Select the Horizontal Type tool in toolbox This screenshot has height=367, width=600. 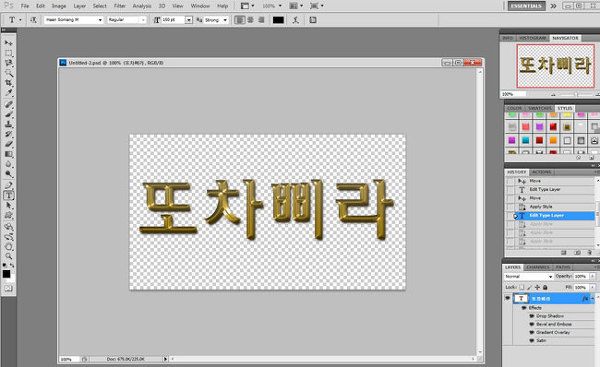(8, 196)
